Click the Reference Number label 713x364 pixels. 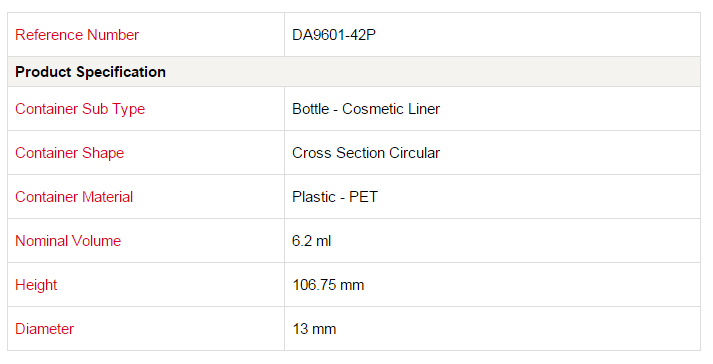pos(77,35)
